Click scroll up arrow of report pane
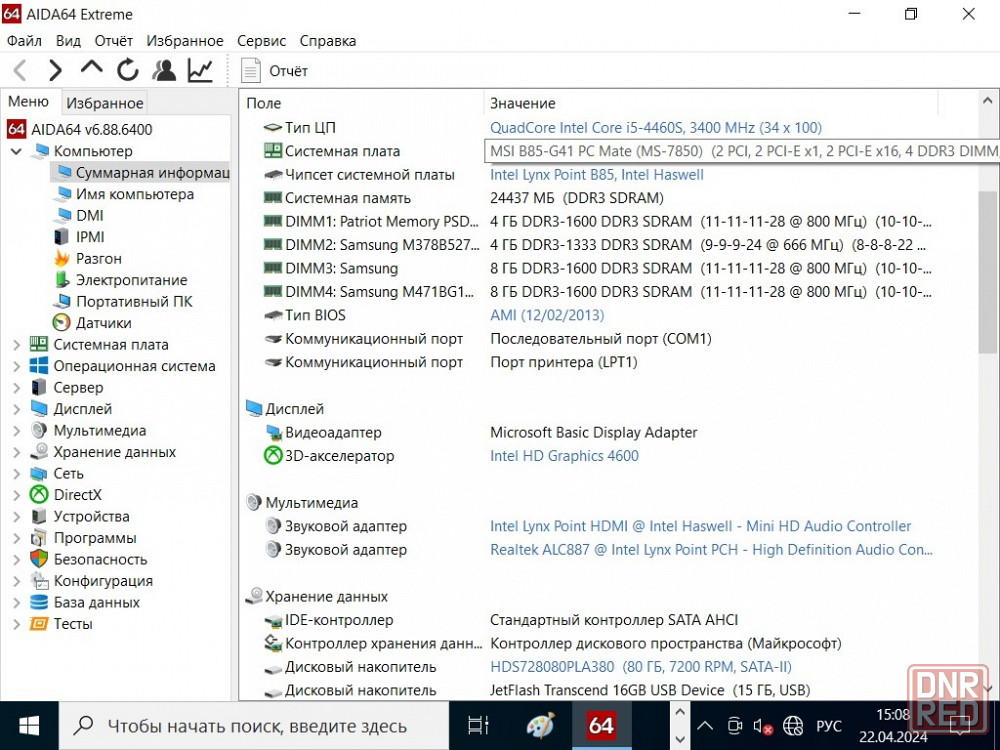The image size is (1000, 750). point(987,101)
